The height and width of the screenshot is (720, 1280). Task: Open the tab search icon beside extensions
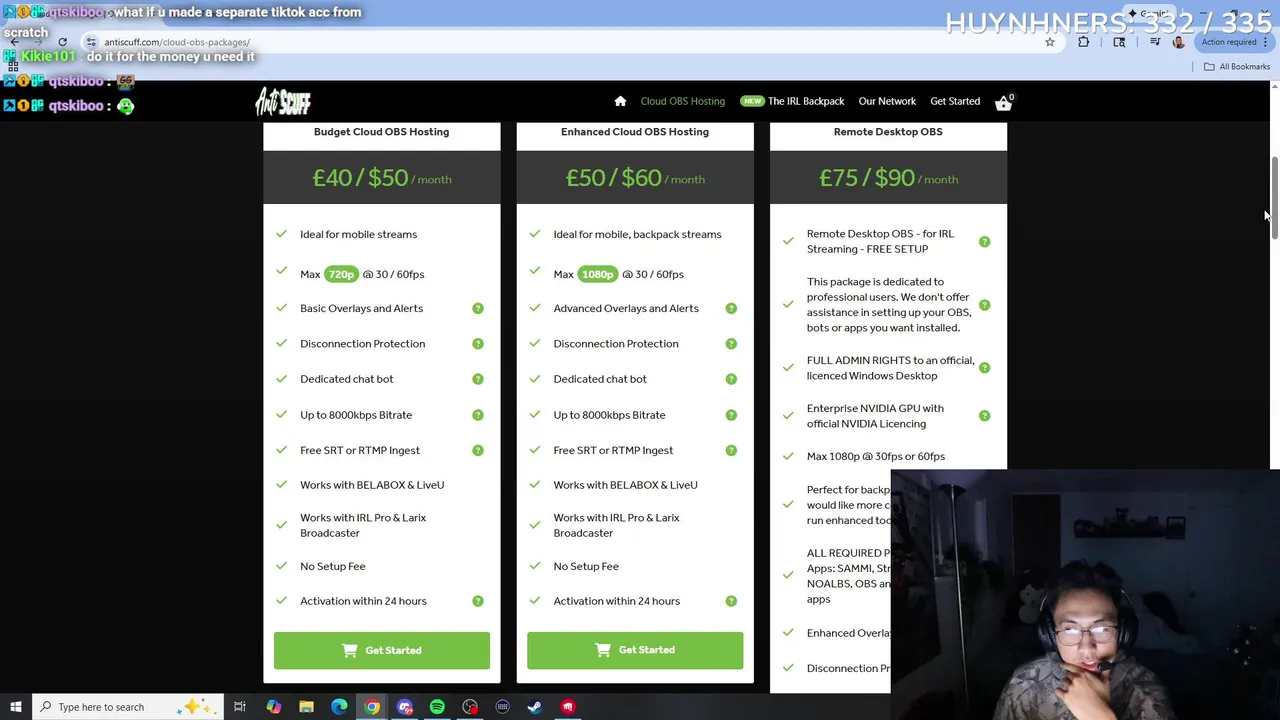tap(1119, 42)
